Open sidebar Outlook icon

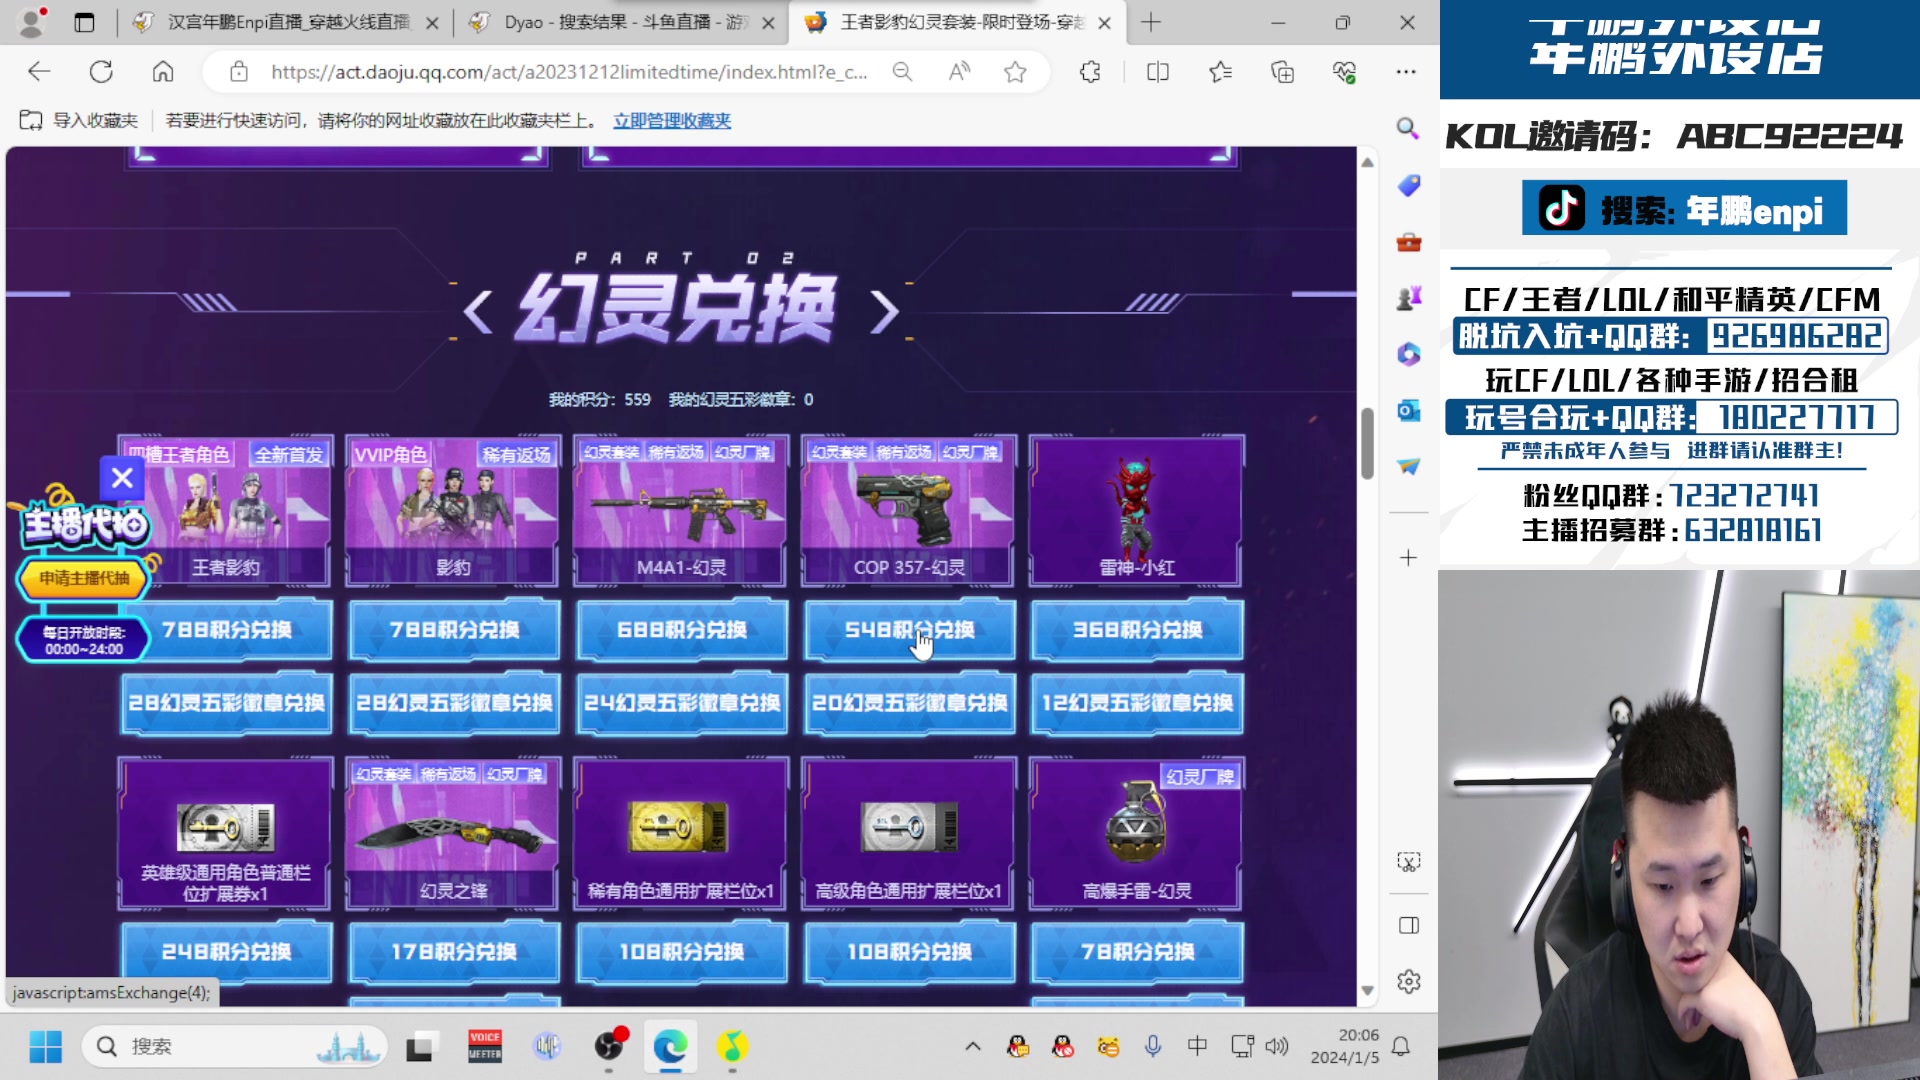[x=1408, y=410]
